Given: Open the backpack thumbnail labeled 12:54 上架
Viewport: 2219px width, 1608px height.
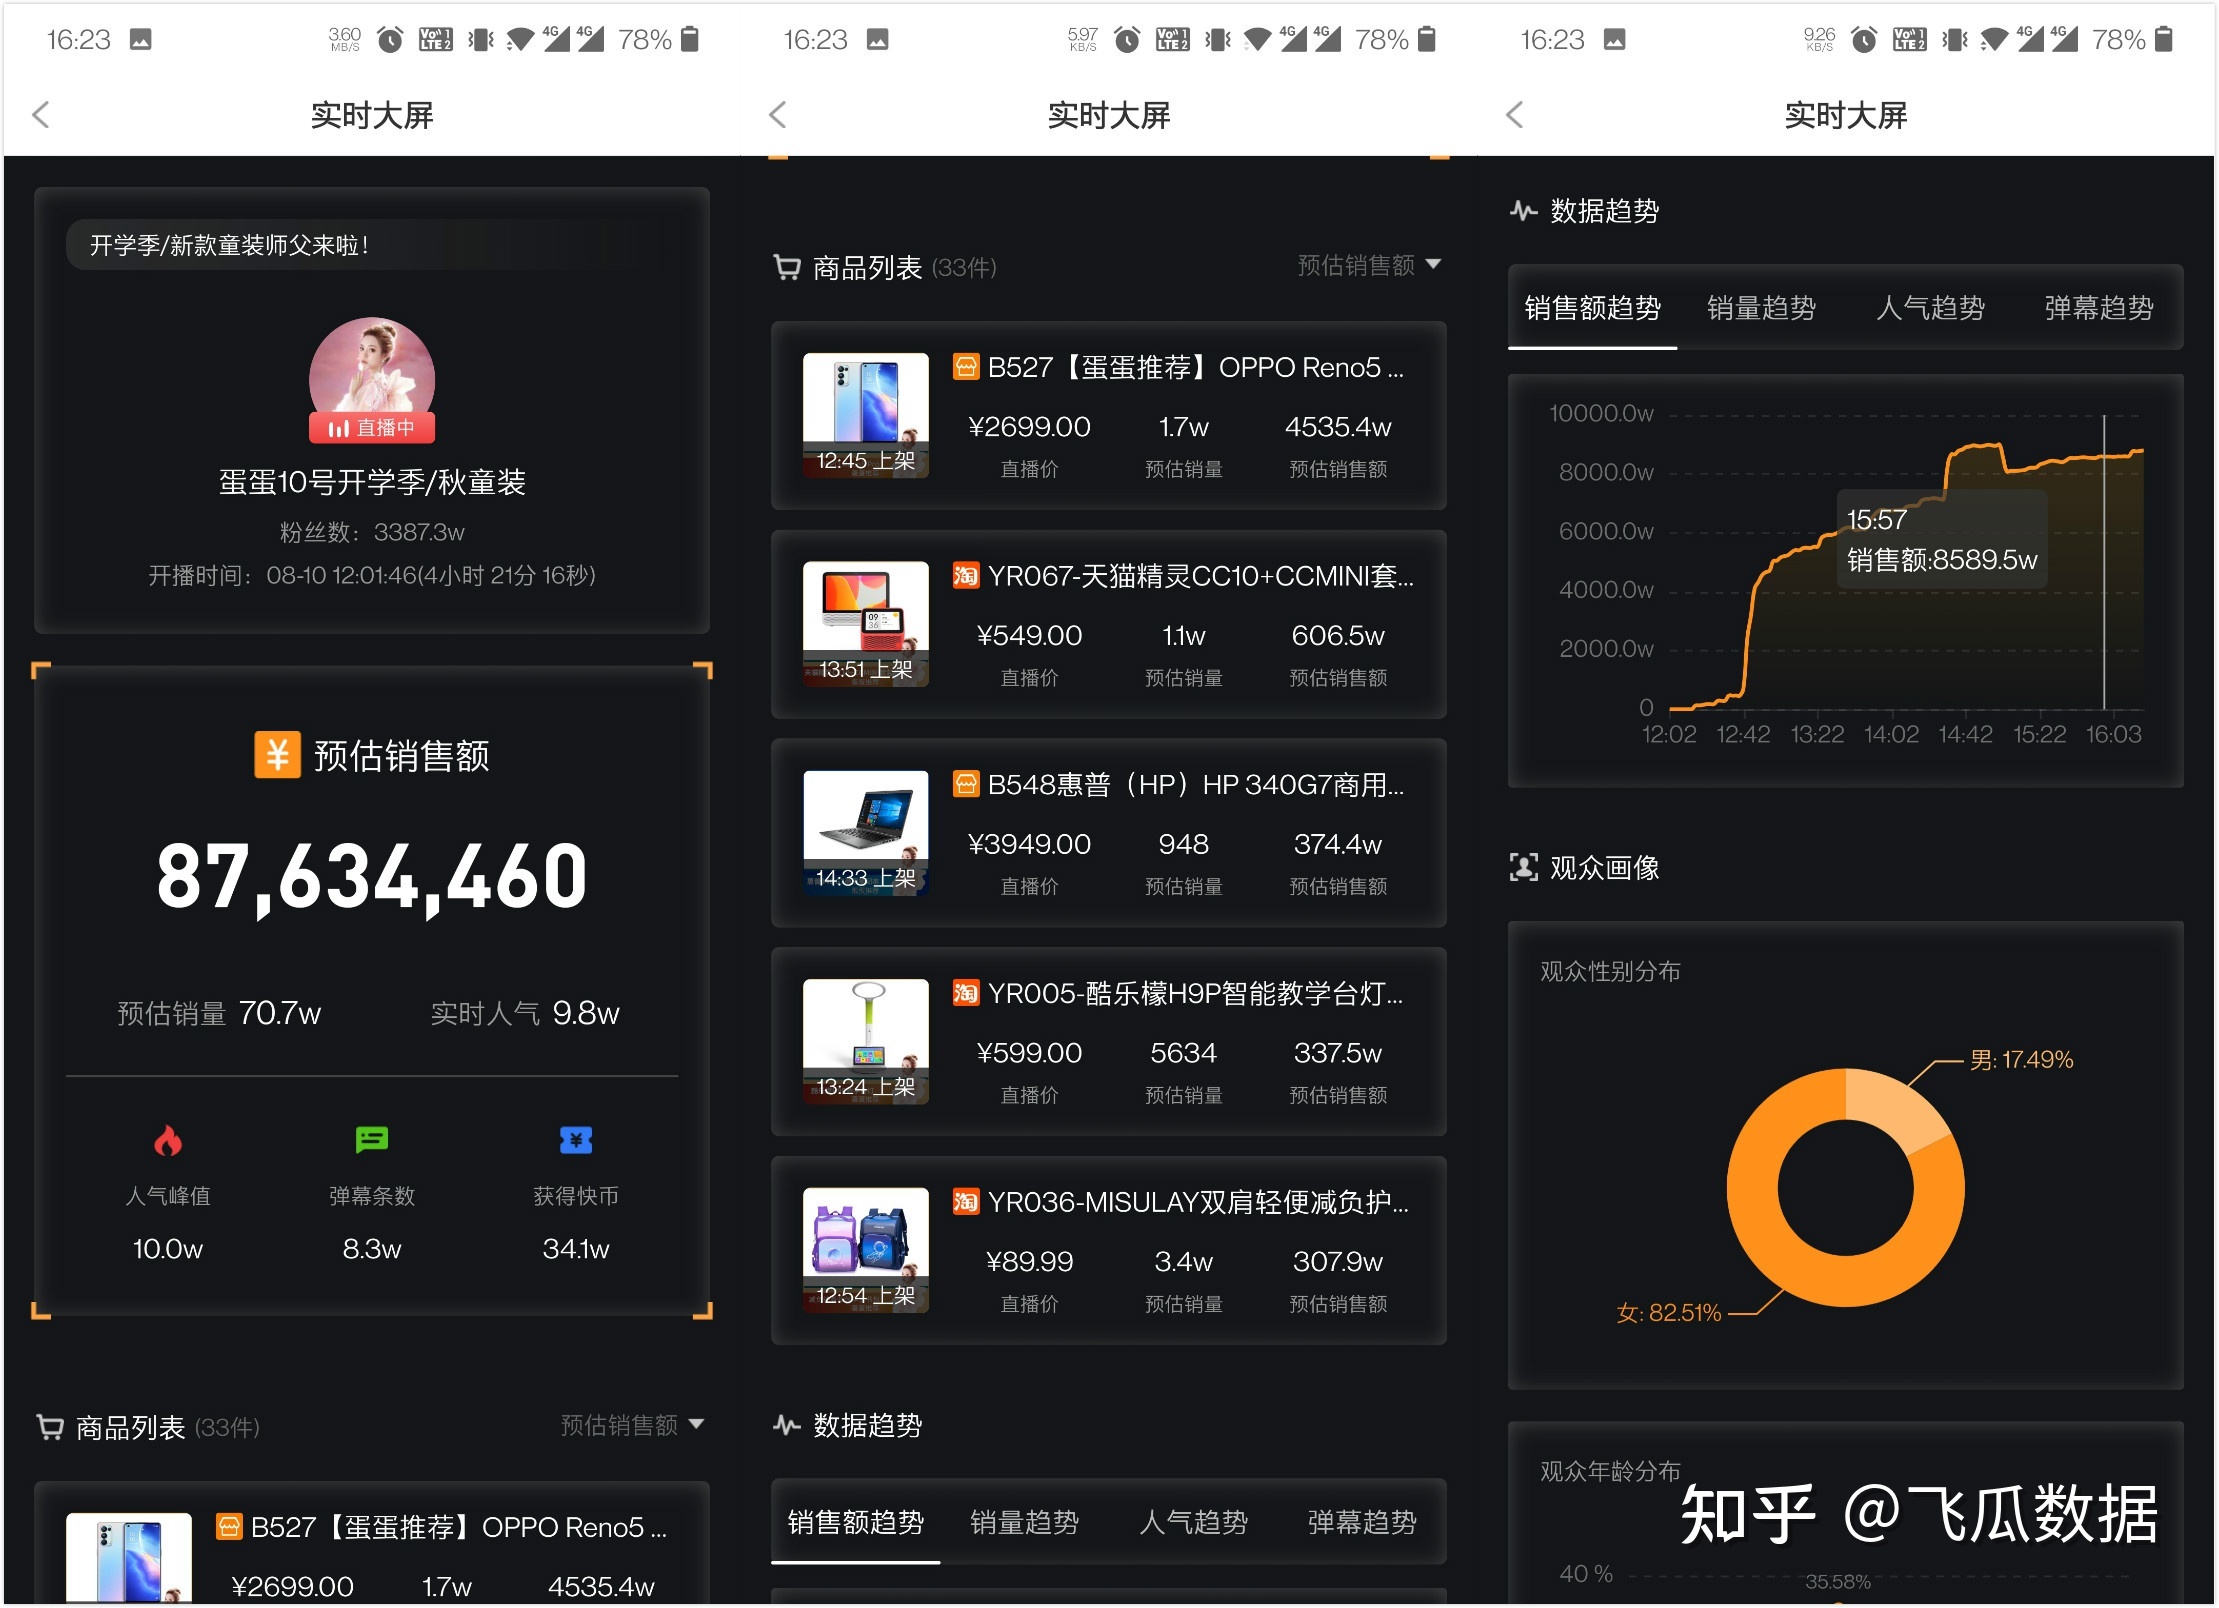Looking at the screenshot, I should click(x=866, y=1250).
